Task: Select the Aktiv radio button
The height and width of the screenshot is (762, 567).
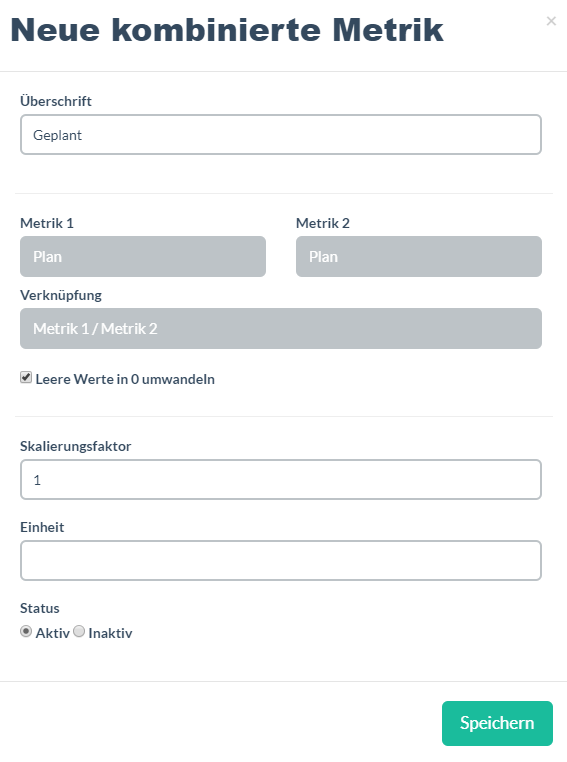Action: pyautogui.click(x=26, y=631)
